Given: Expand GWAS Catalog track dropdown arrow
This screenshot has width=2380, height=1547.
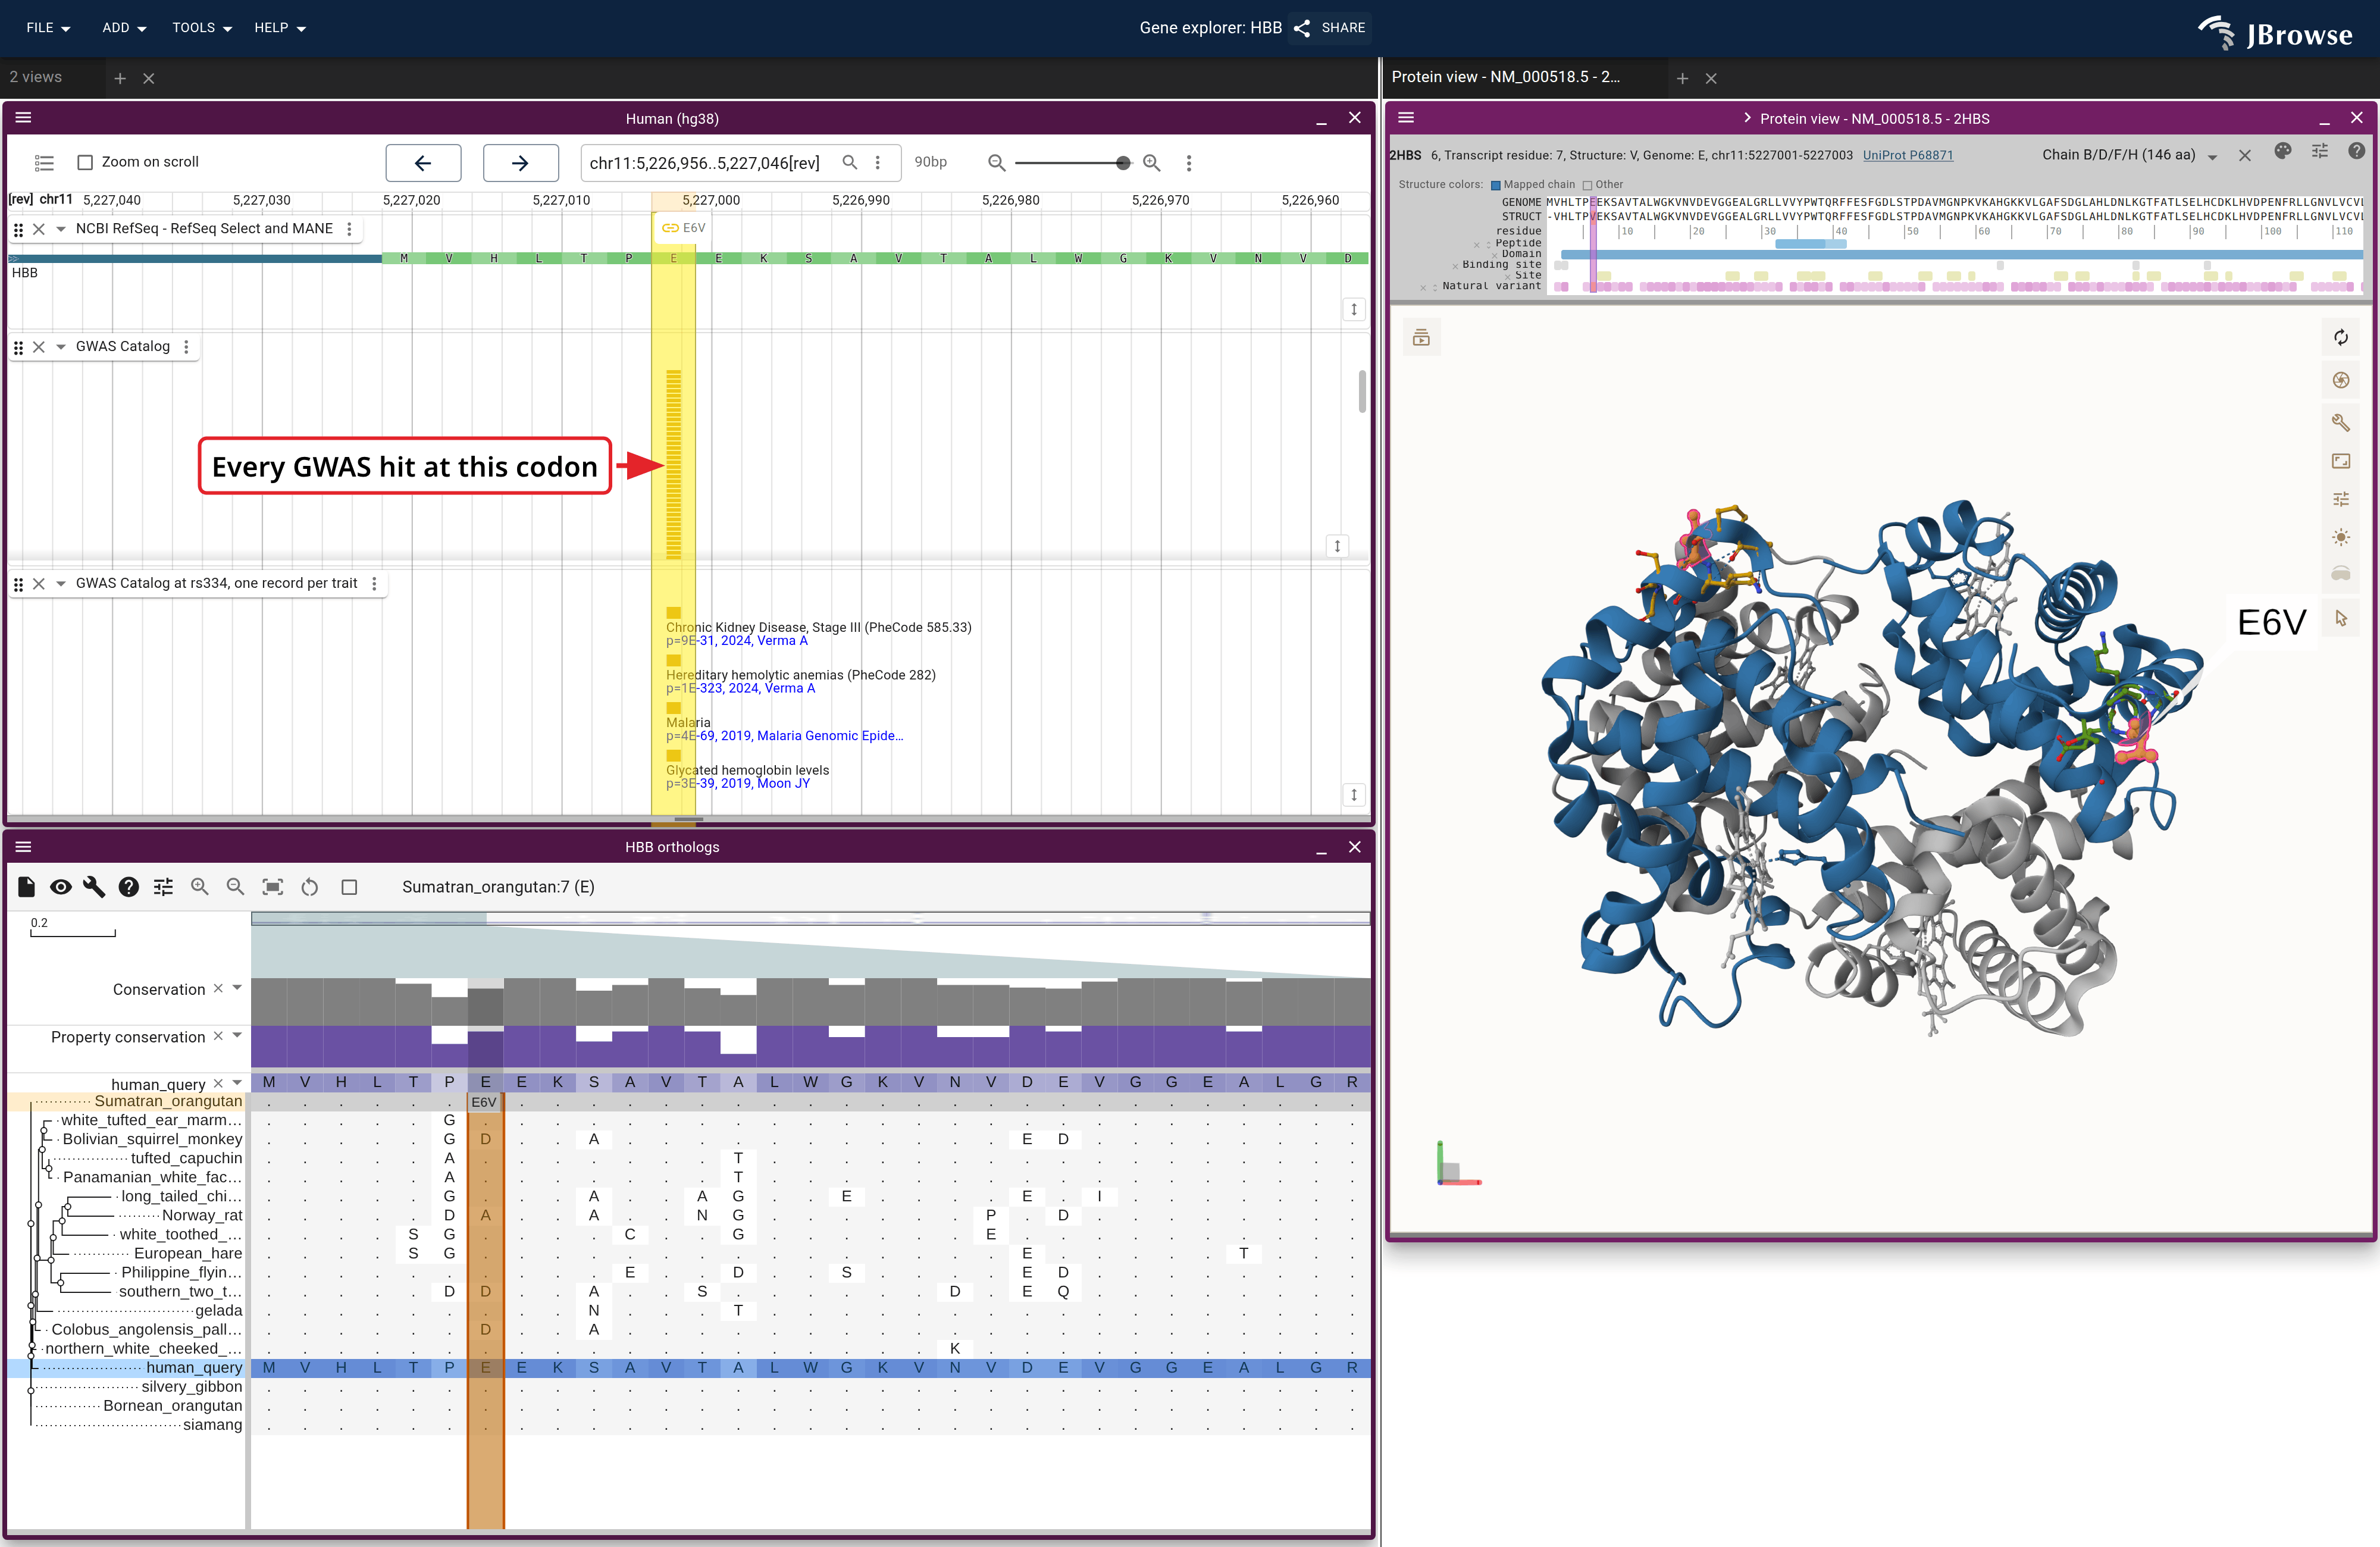Looking at the screenshot, I should pyautogui.click(x=61, y=347).
